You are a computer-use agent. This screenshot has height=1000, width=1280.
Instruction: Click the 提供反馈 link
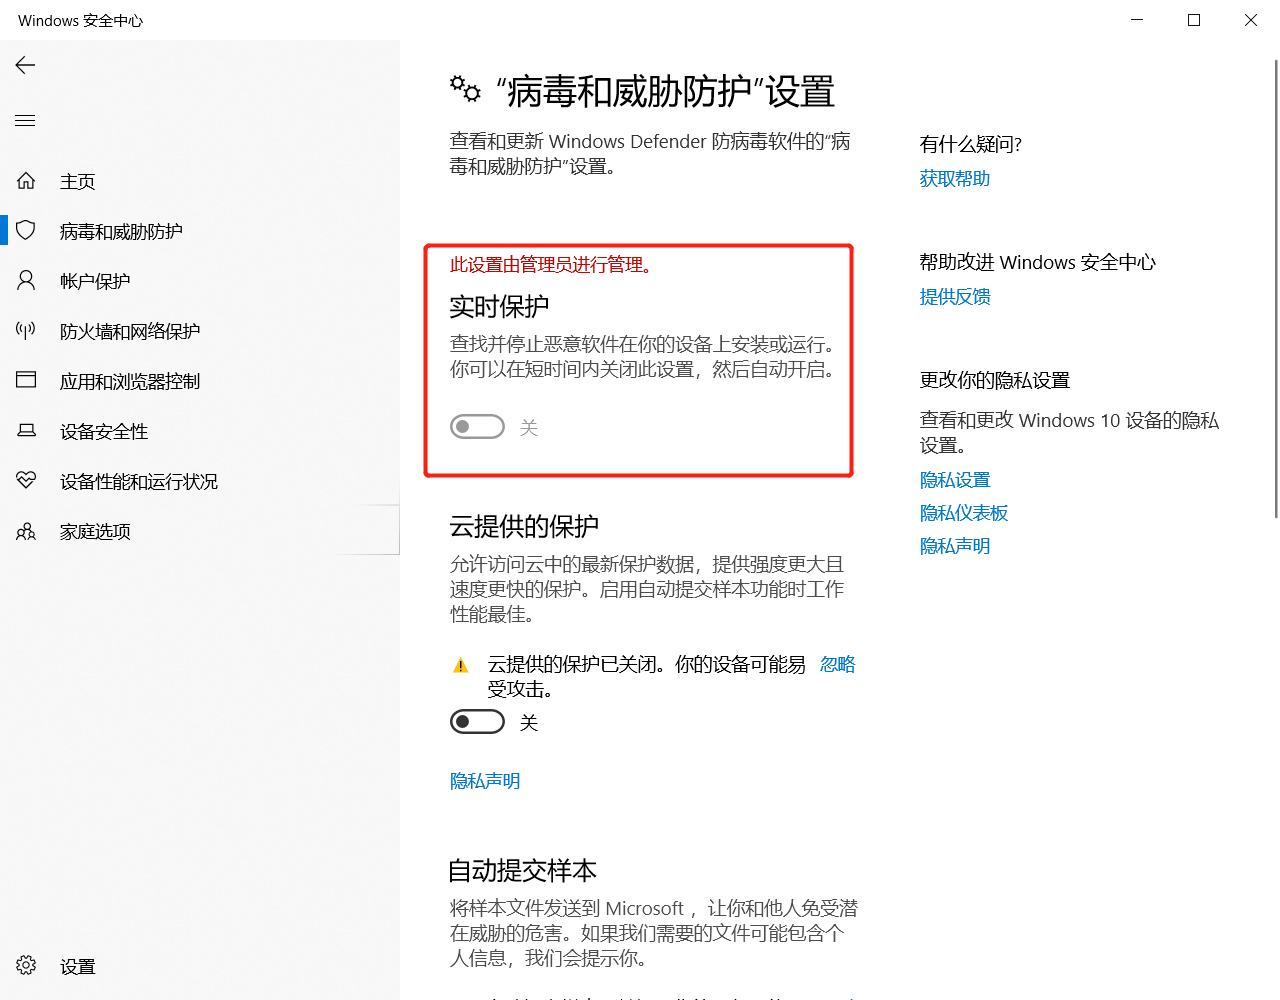coord(955,297)
